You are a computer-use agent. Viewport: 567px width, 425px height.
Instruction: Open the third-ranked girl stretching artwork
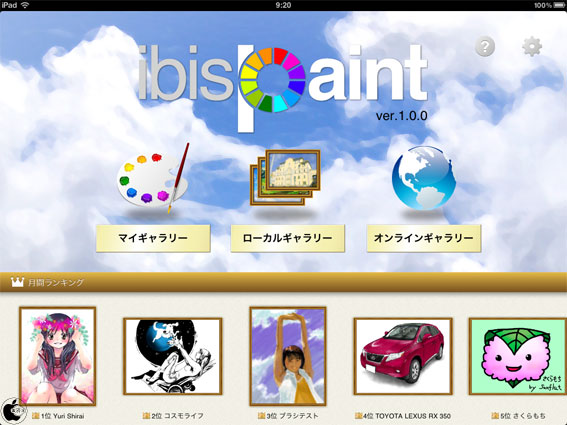[x=288, y=356]
